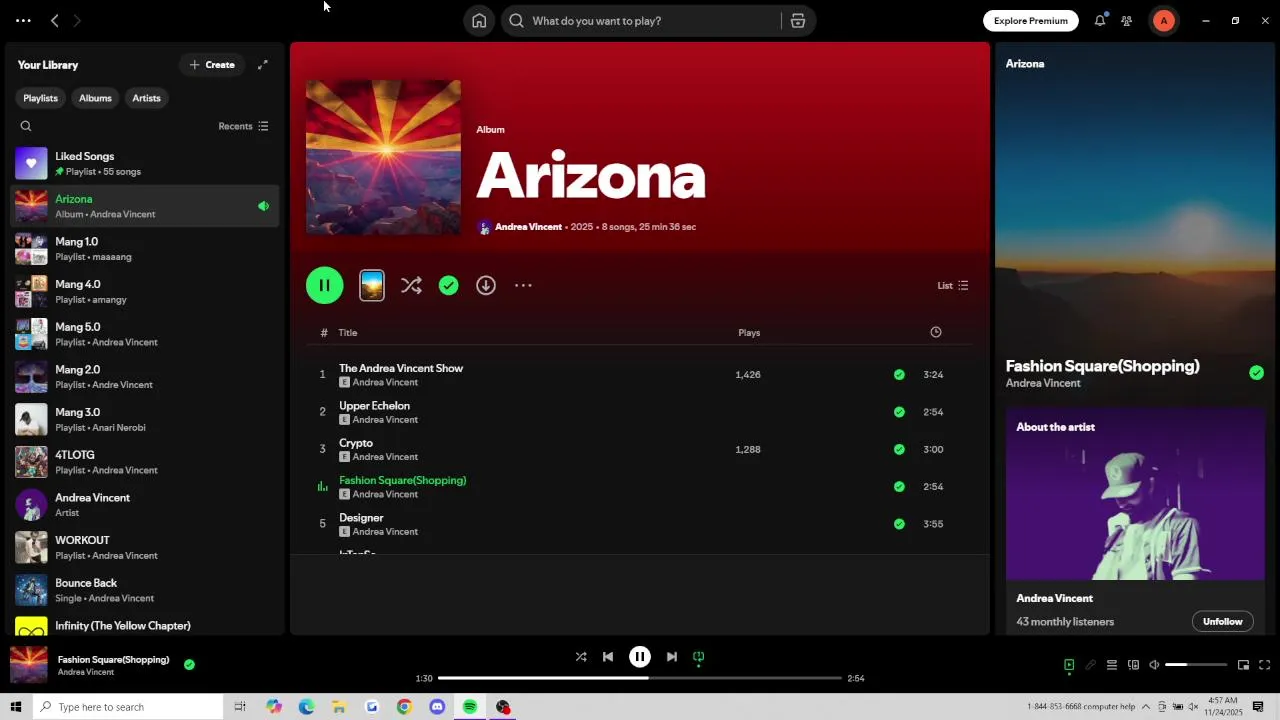This screenshot has height=720, width=1280.
Task: Open the miniplayer icon
Action: (x=1243, y=665)
